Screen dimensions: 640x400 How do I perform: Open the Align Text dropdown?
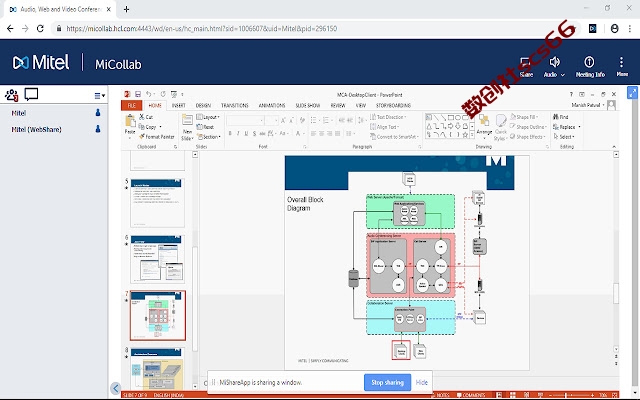pos(384,127)
